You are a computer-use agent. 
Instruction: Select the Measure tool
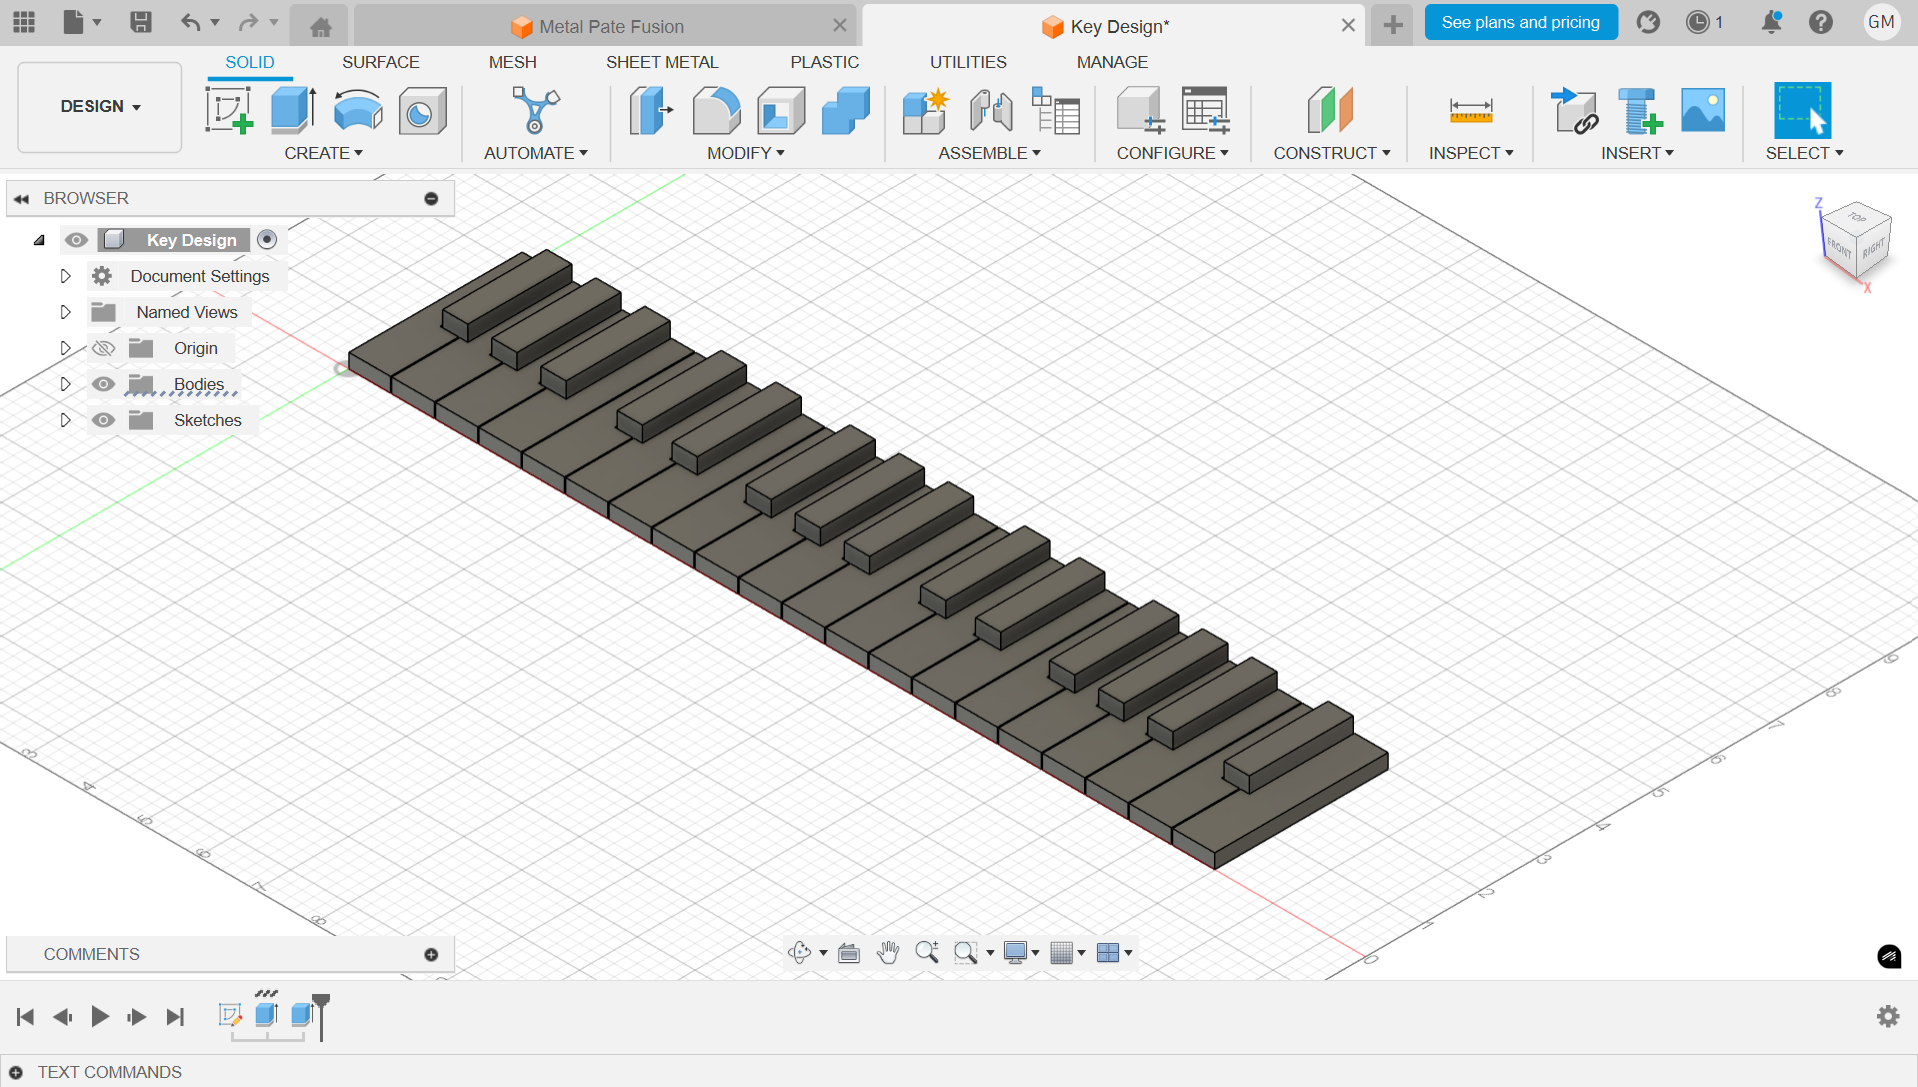[1471, 110]
